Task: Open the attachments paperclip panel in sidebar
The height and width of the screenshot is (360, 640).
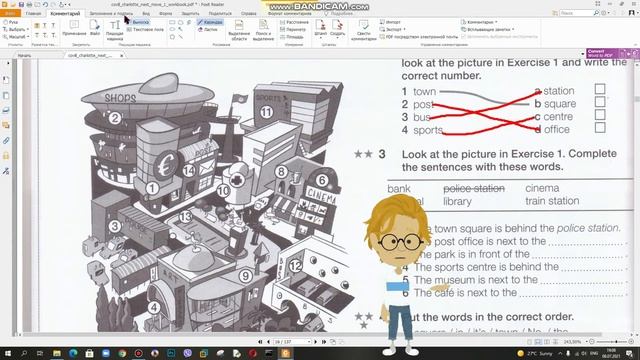Action: [x=6, y=141]
